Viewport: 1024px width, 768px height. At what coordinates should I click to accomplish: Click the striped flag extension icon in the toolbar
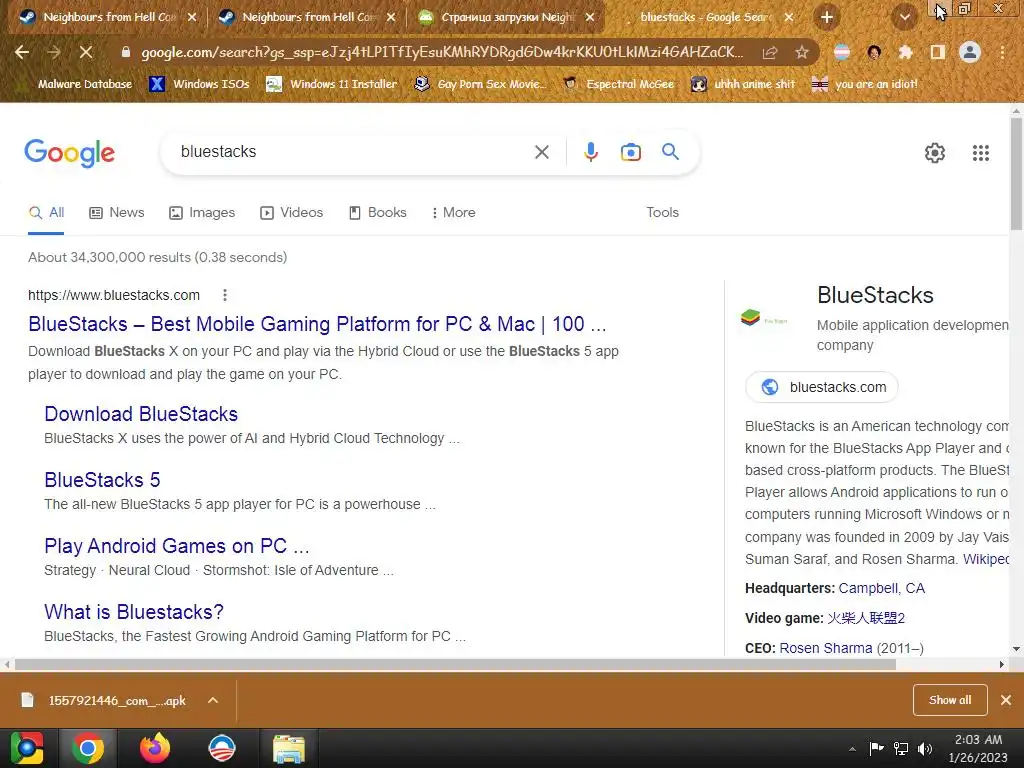842,52
